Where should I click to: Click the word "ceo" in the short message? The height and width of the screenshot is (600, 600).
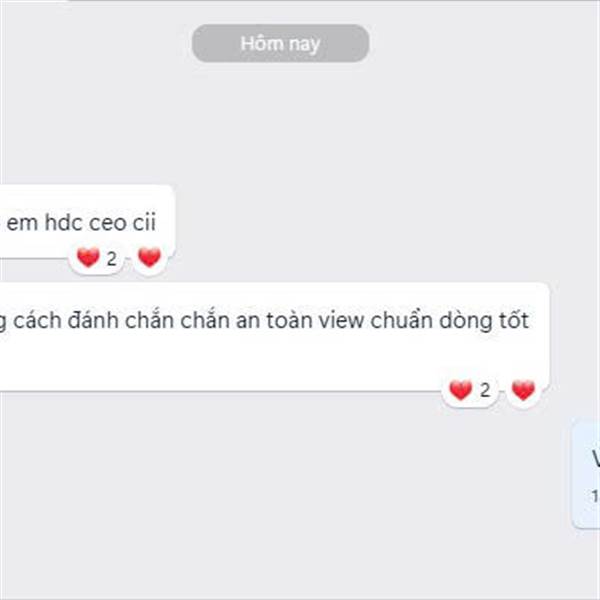tap(108, 222)
